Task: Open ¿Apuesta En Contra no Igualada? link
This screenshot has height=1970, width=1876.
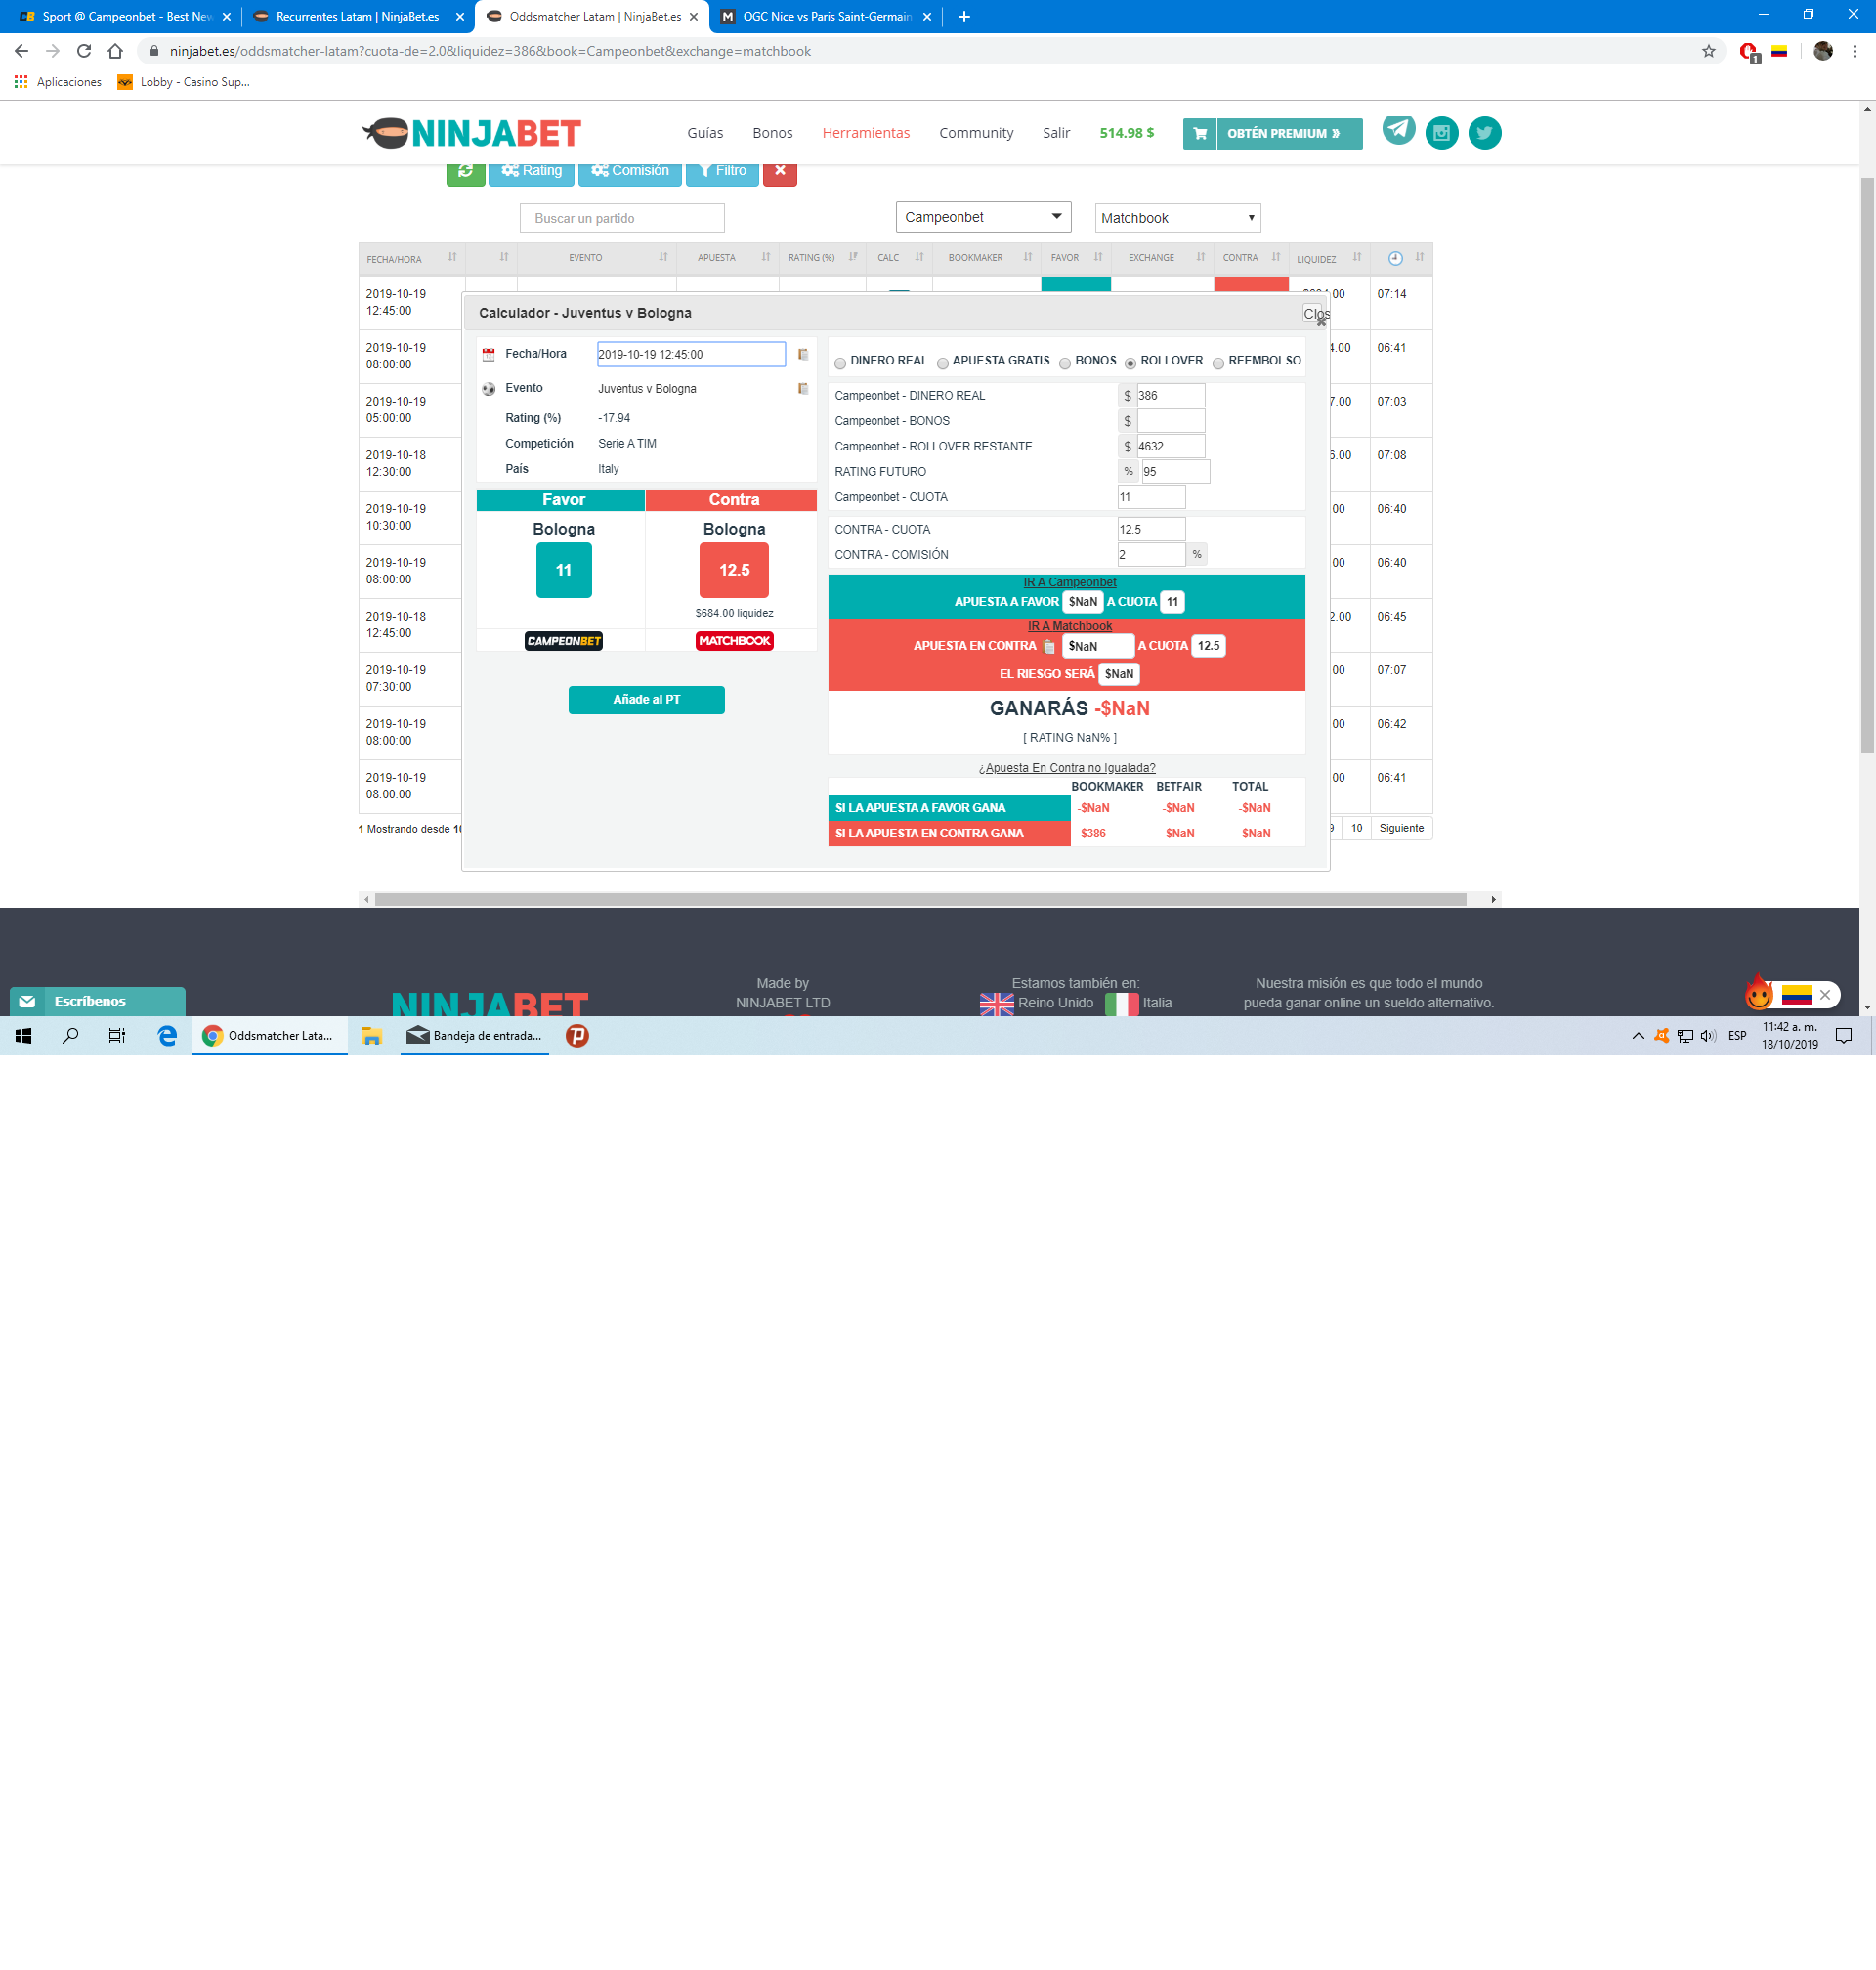Action: point(1067,768)
